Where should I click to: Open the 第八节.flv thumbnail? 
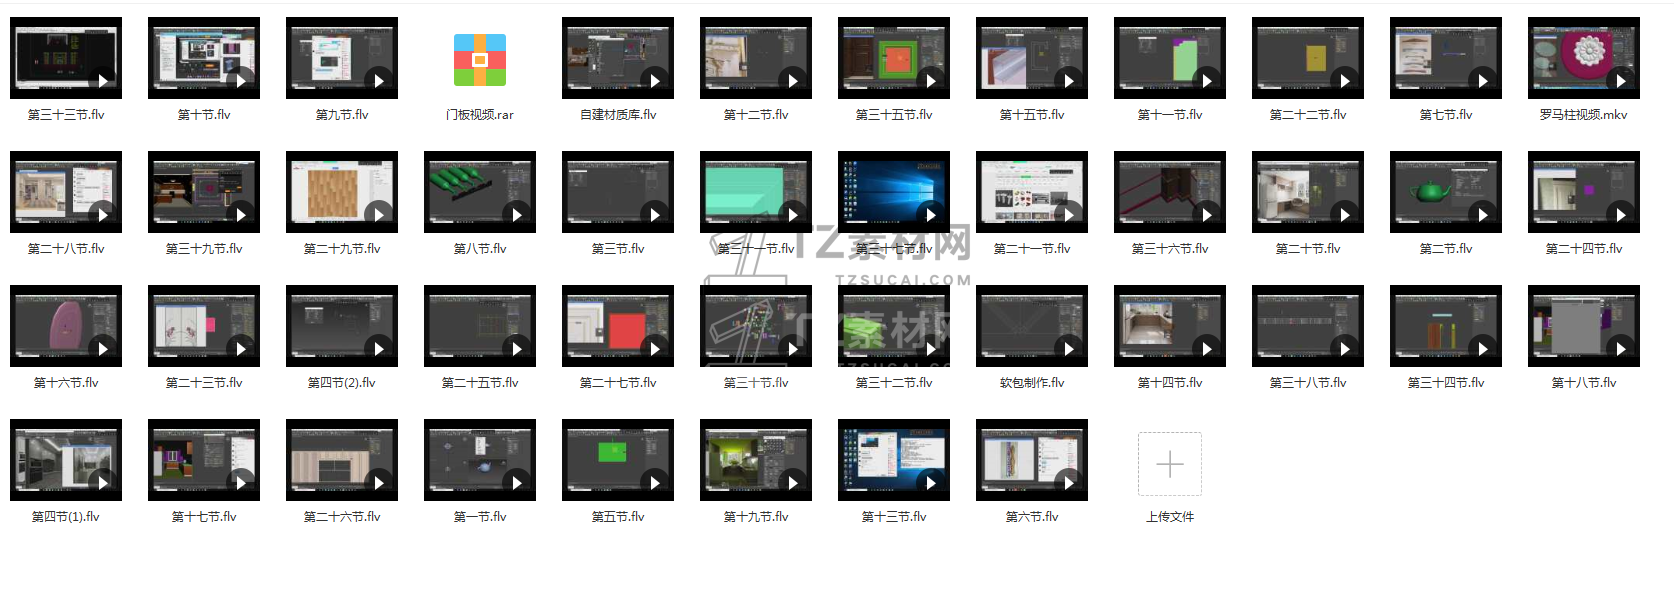[480, 192]
